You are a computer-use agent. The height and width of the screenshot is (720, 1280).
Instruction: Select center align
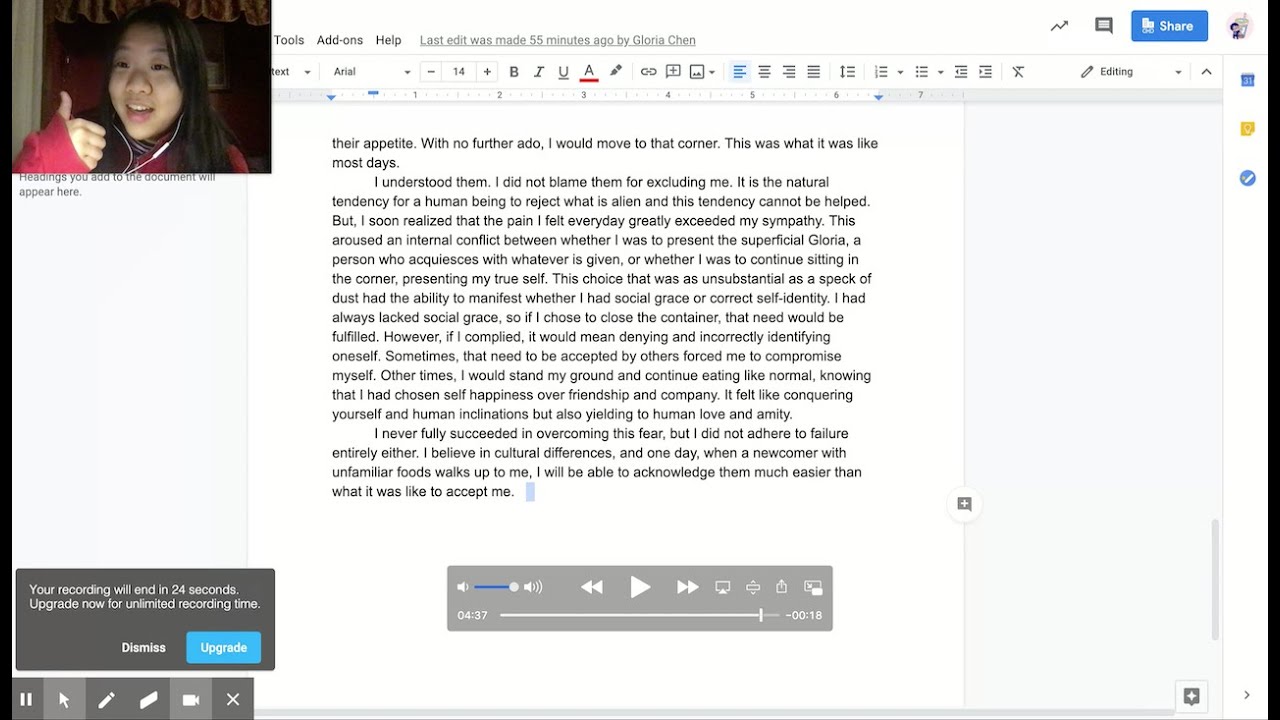pos(764,72)
